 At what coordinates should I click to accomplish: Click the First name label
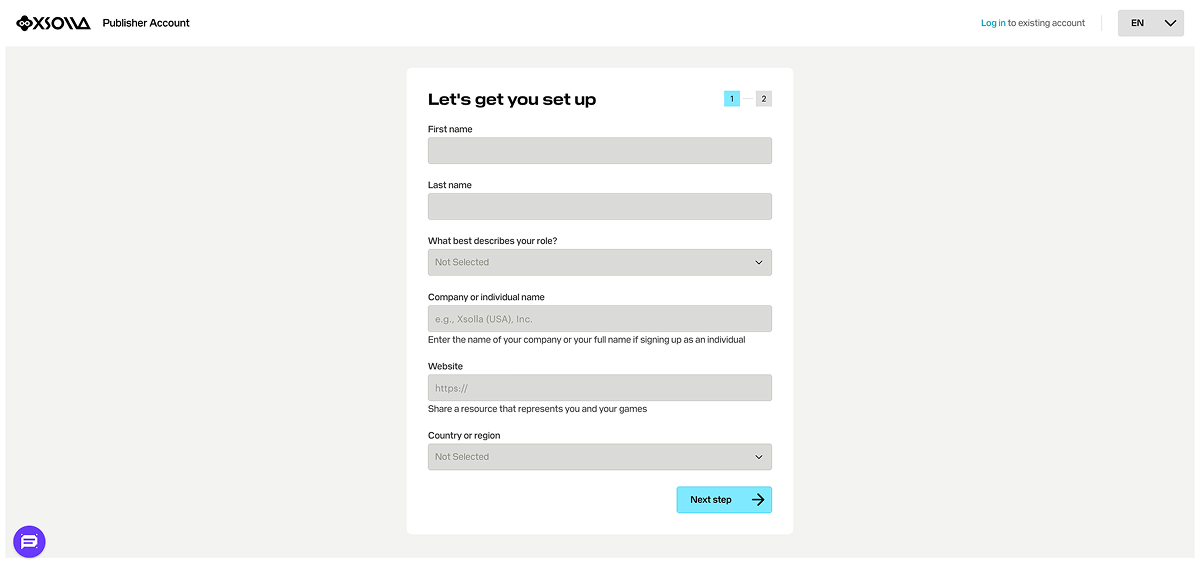click(450, 129)
